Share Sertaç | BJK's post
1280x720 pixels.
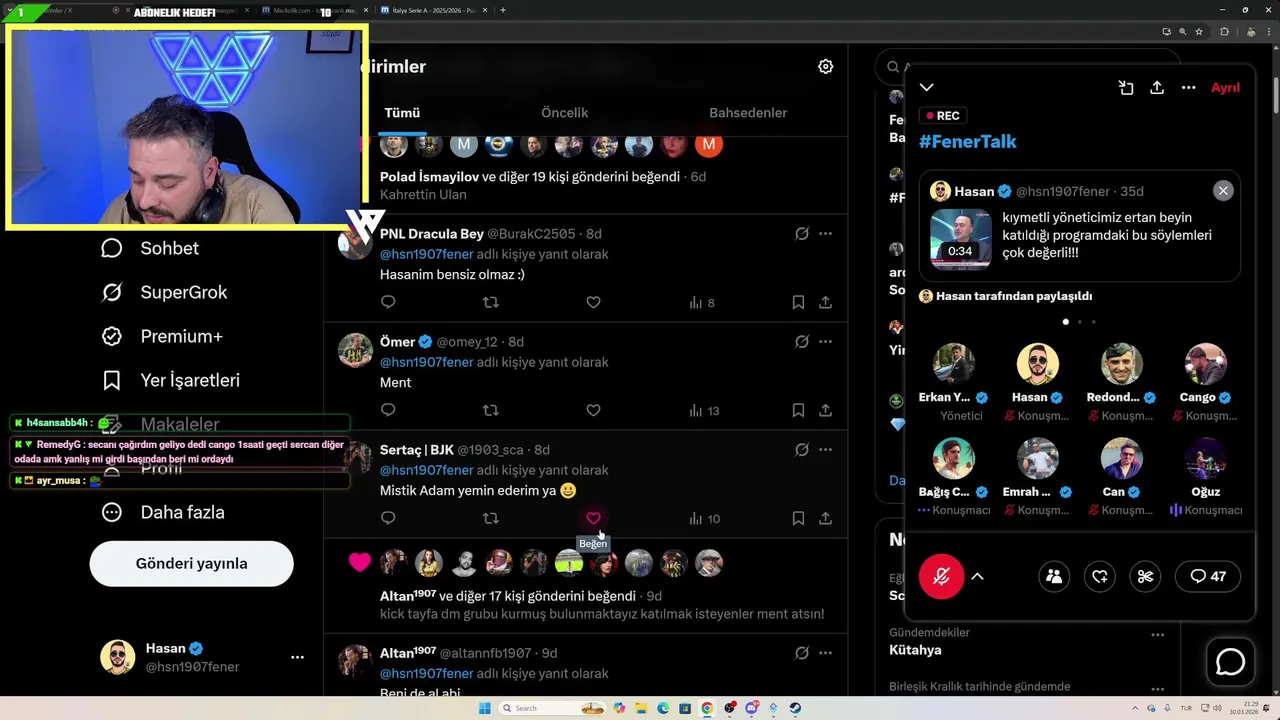[x=826, y=518]
